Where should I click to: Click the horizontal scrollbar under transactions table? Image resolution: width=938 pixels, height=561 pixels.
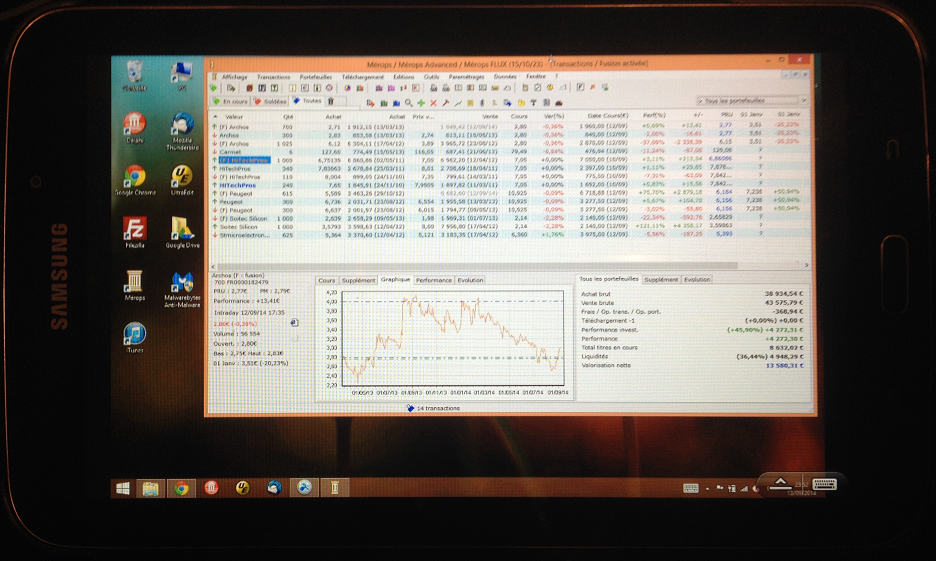[x=476, y=265]
